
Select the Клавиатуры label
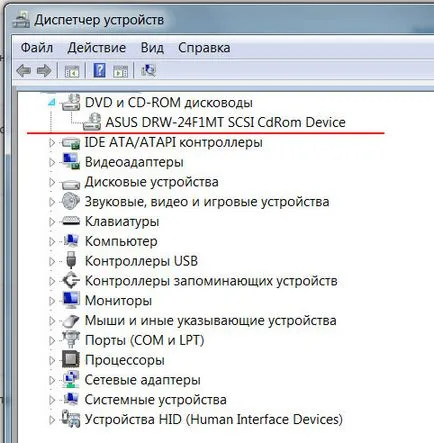coord(122,222)
